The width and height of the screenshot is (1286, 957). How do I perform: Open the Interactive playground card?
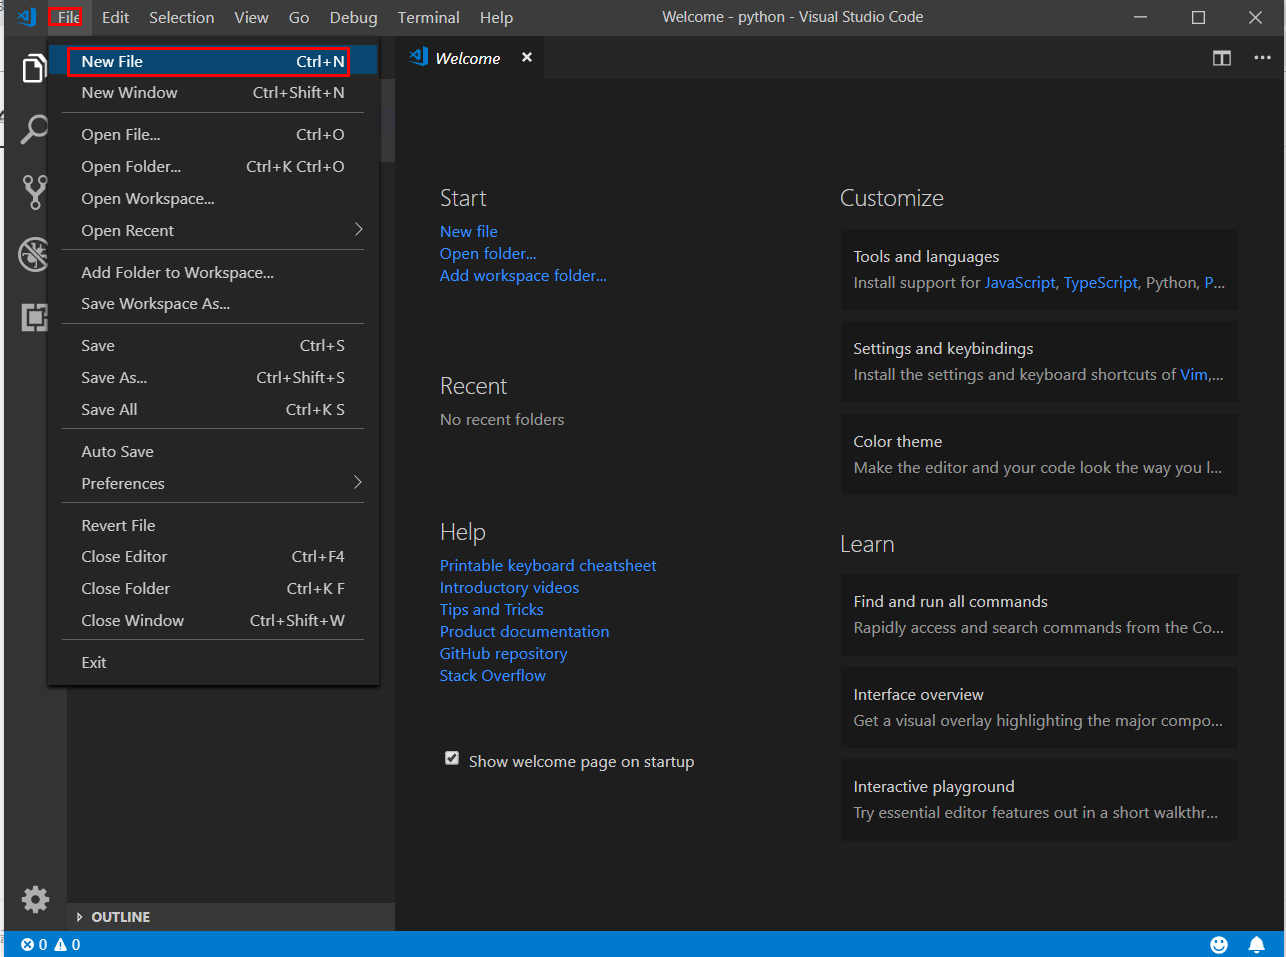[1039, 799]
